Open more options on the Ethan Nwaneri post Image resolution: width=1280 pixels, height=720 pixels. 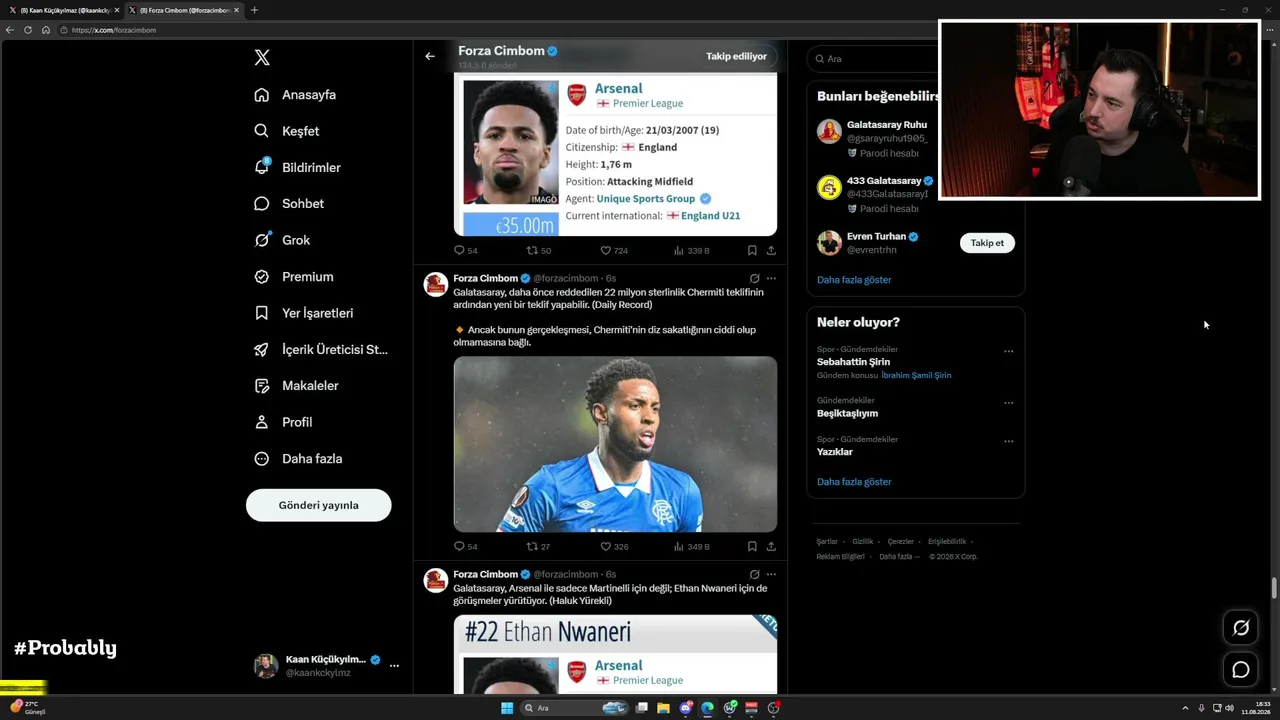[771, 574]
